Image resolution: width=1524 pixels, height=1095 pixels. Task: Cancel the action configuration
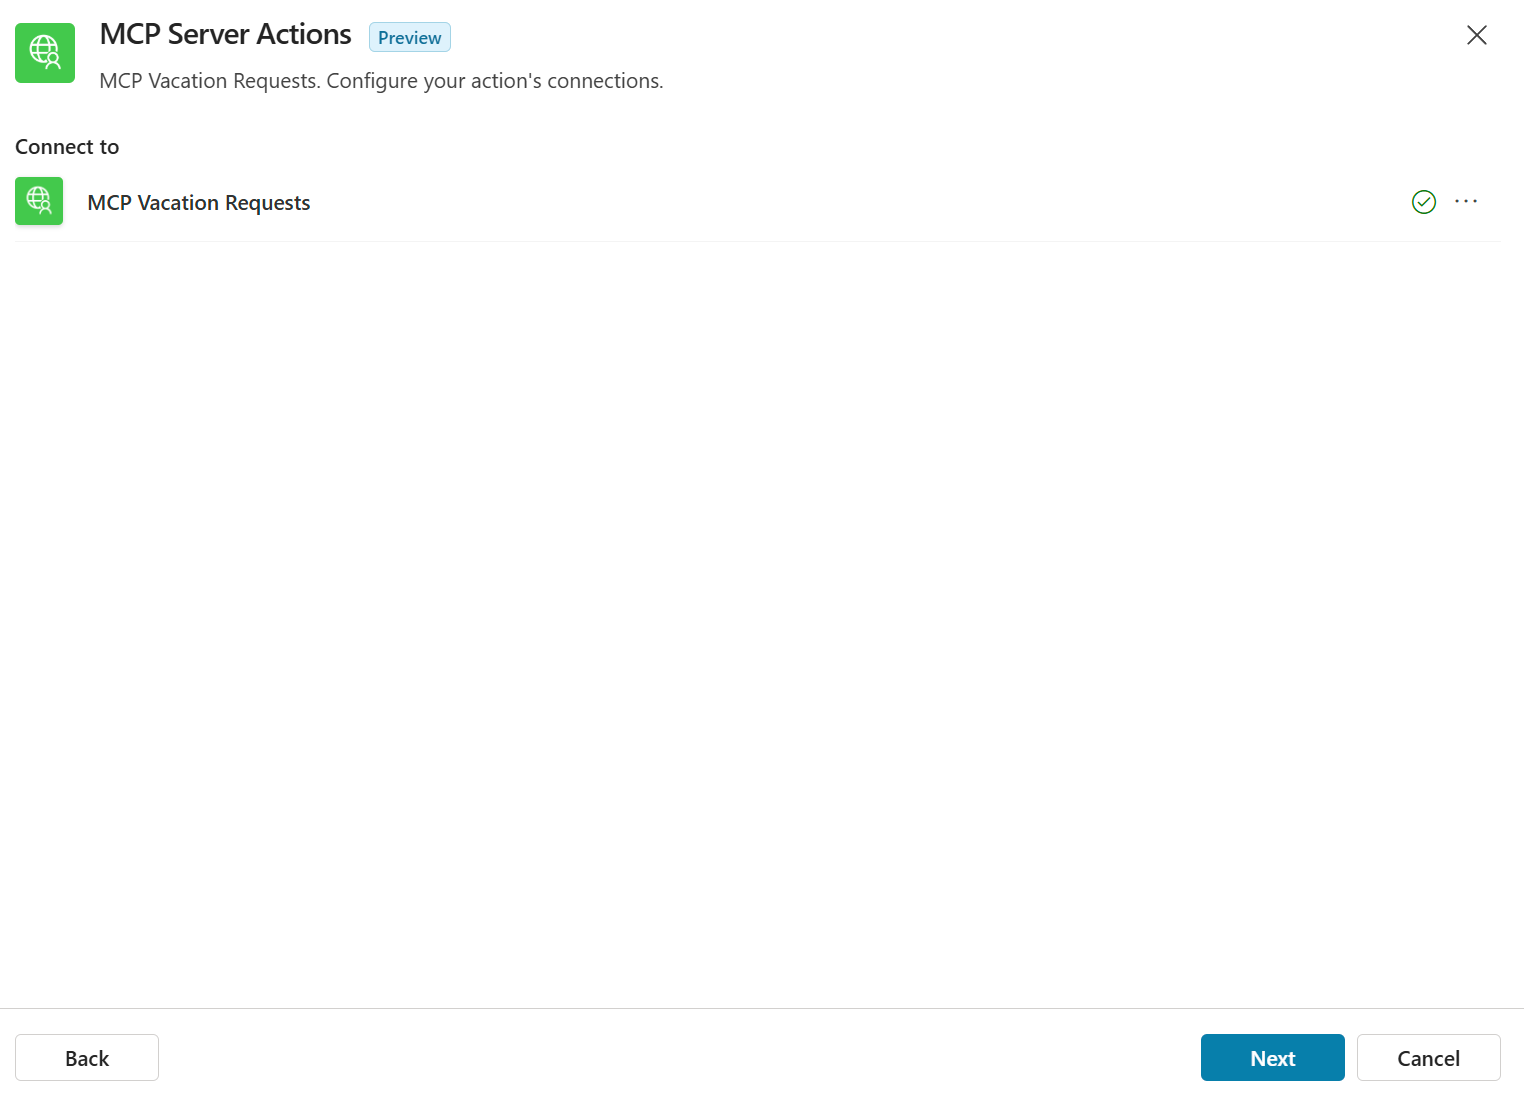[x=1428, y=1058]
